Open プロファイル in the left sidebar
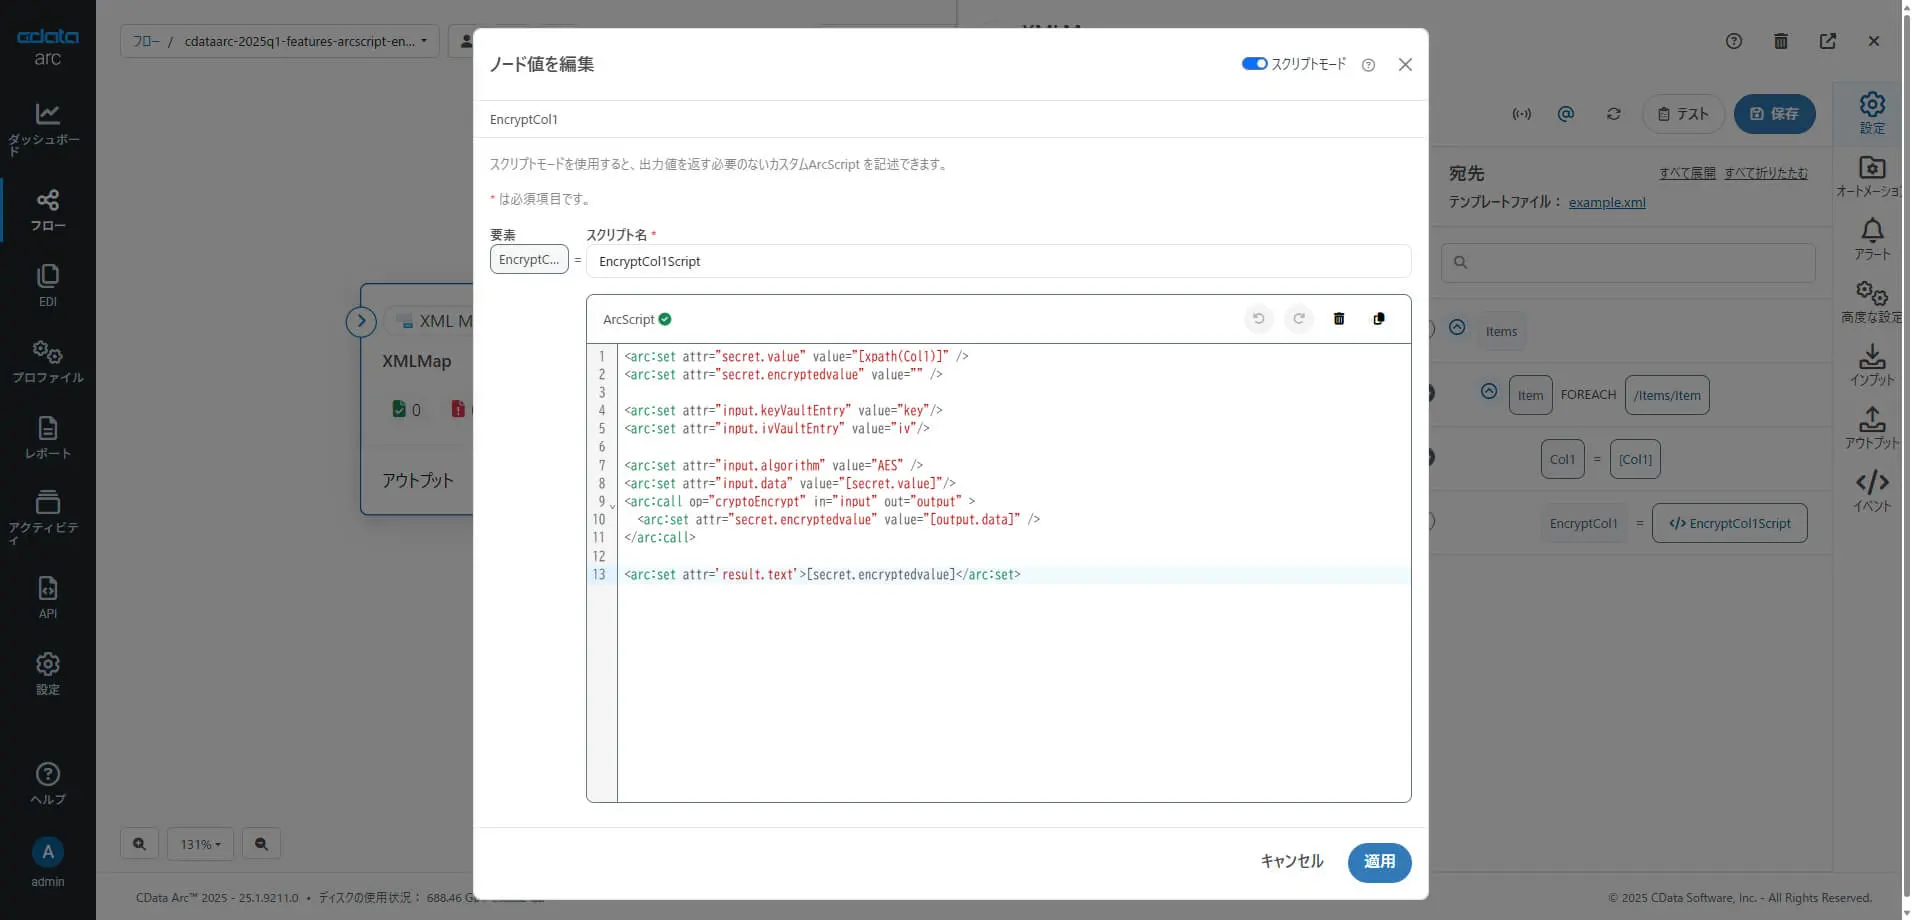Viewport: 1912px width, 920px height. pyautogui.click(x=47, y=362)
